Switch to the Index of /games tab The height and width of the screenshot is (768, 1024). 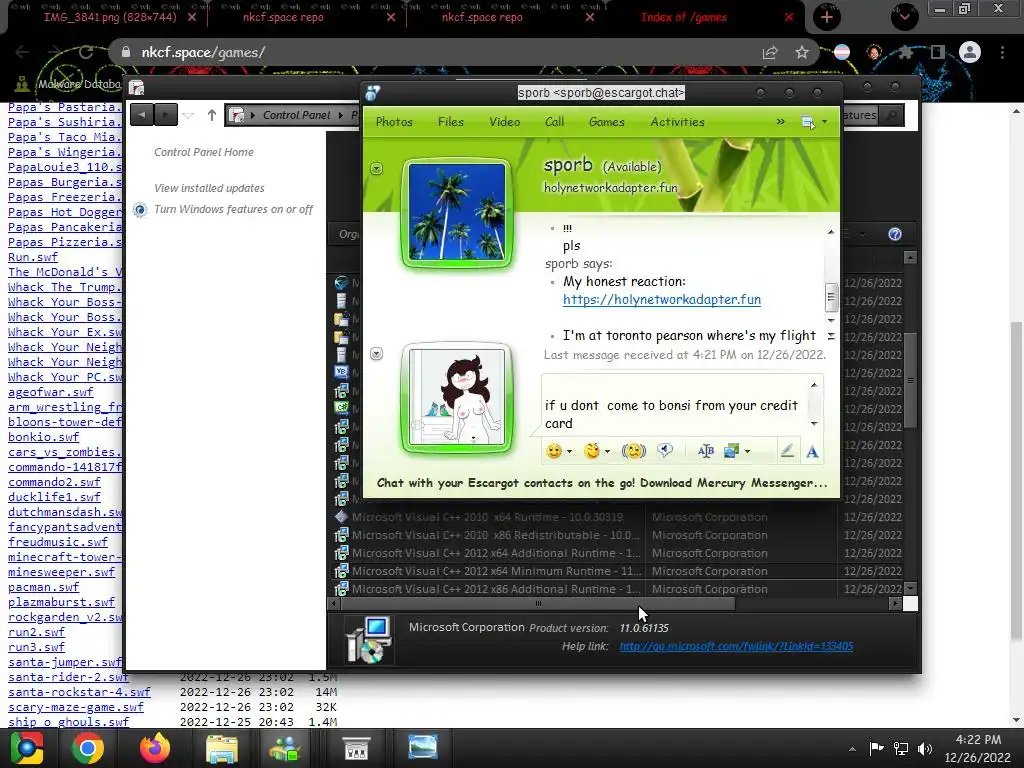684,17
